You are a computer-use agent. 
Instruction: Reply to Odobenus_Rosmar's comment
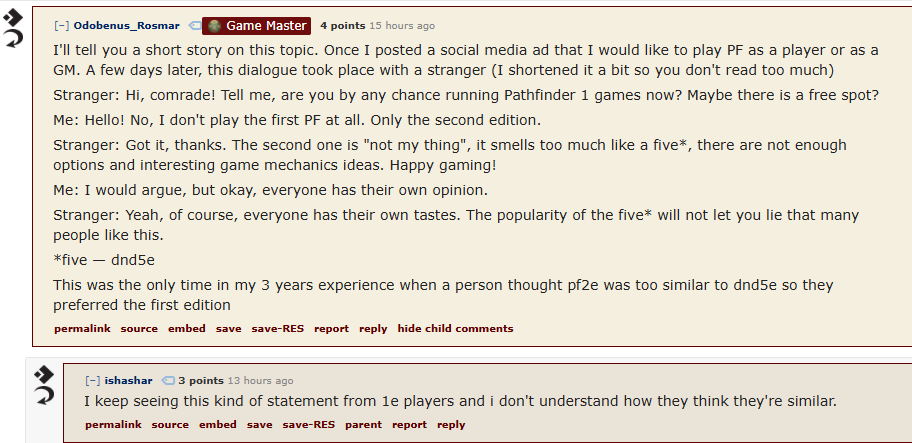tap(373, 328)
